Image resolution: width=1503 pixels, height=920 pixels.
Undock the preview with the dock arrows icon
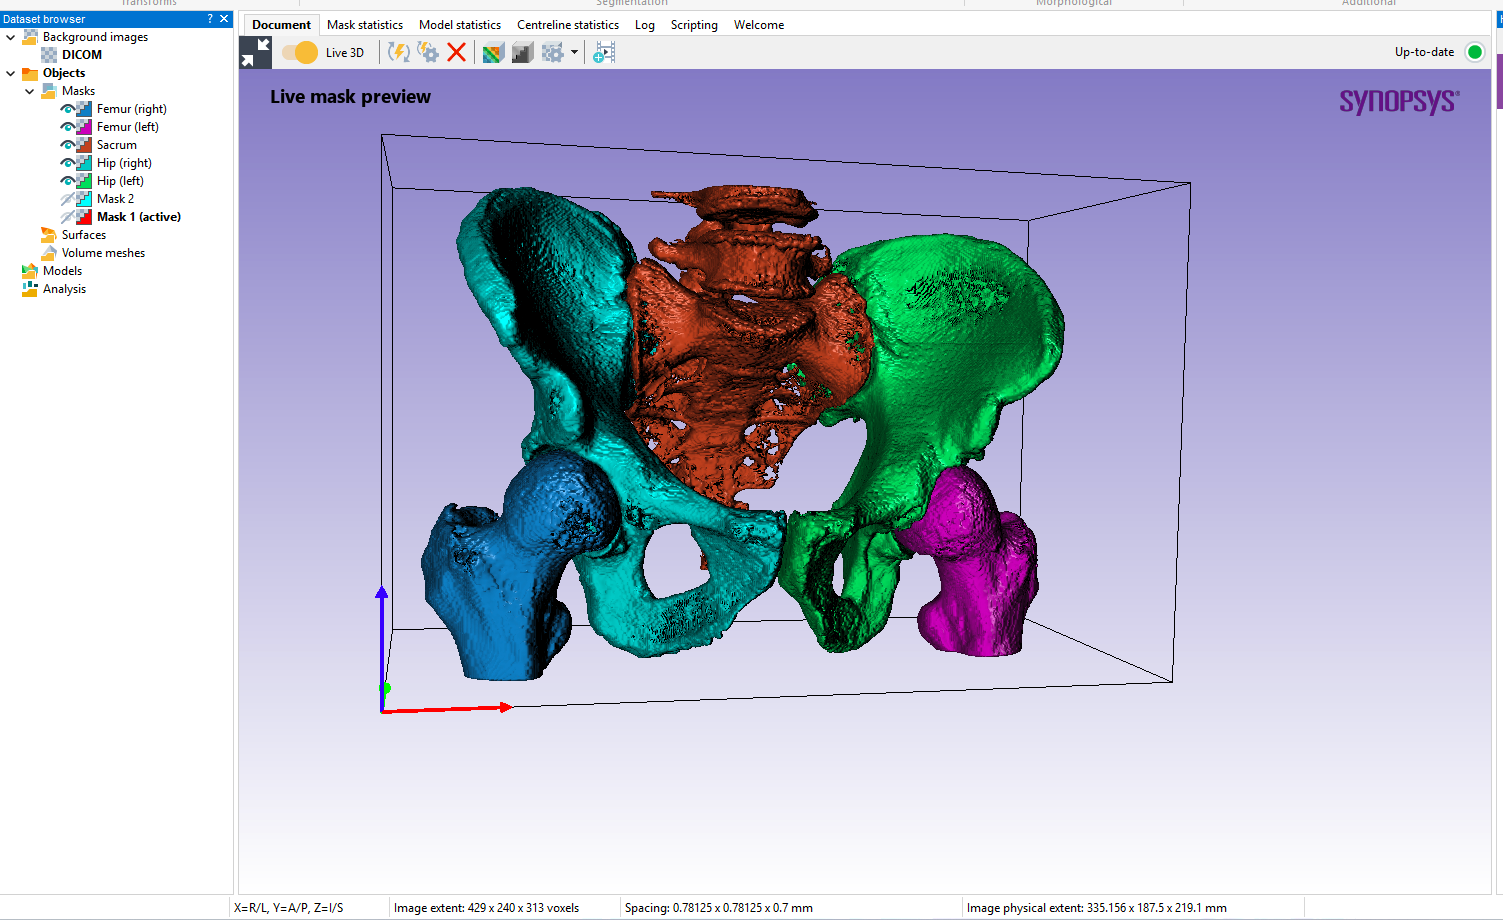click(254, 52)
